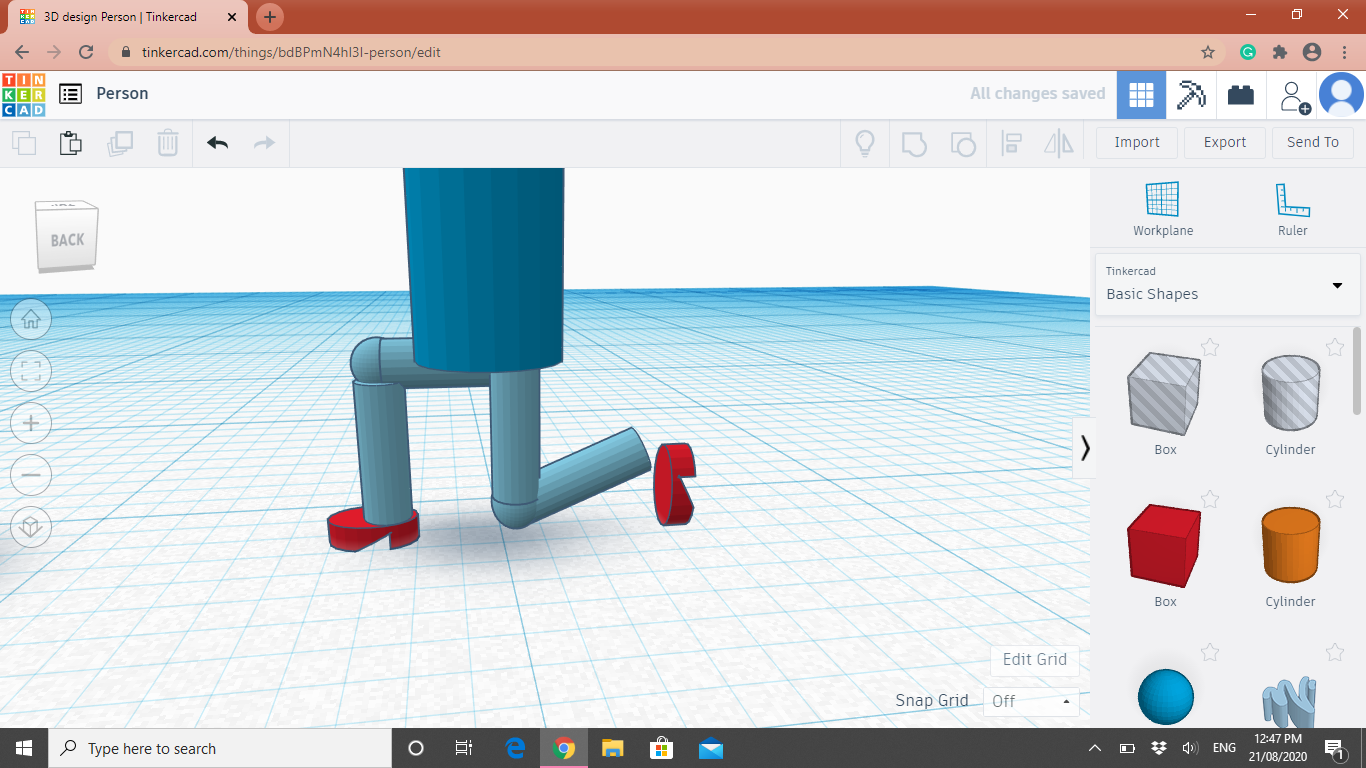Click the Fit all in view icon
1366x768 pixels.
pos(31,371)
